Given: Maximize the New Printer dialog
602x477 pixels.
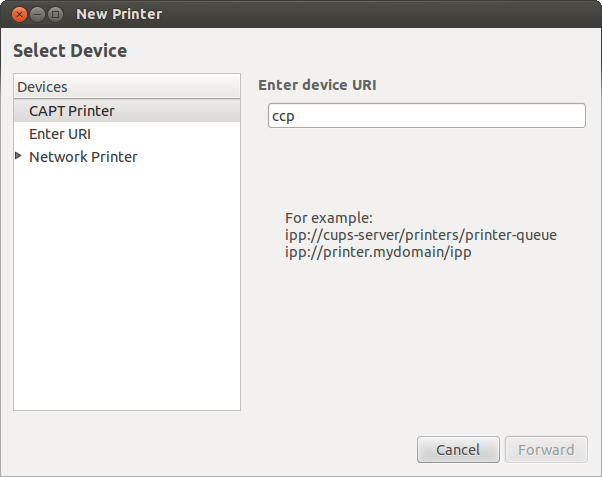Looking at the screenshot, I should [56, 15].
